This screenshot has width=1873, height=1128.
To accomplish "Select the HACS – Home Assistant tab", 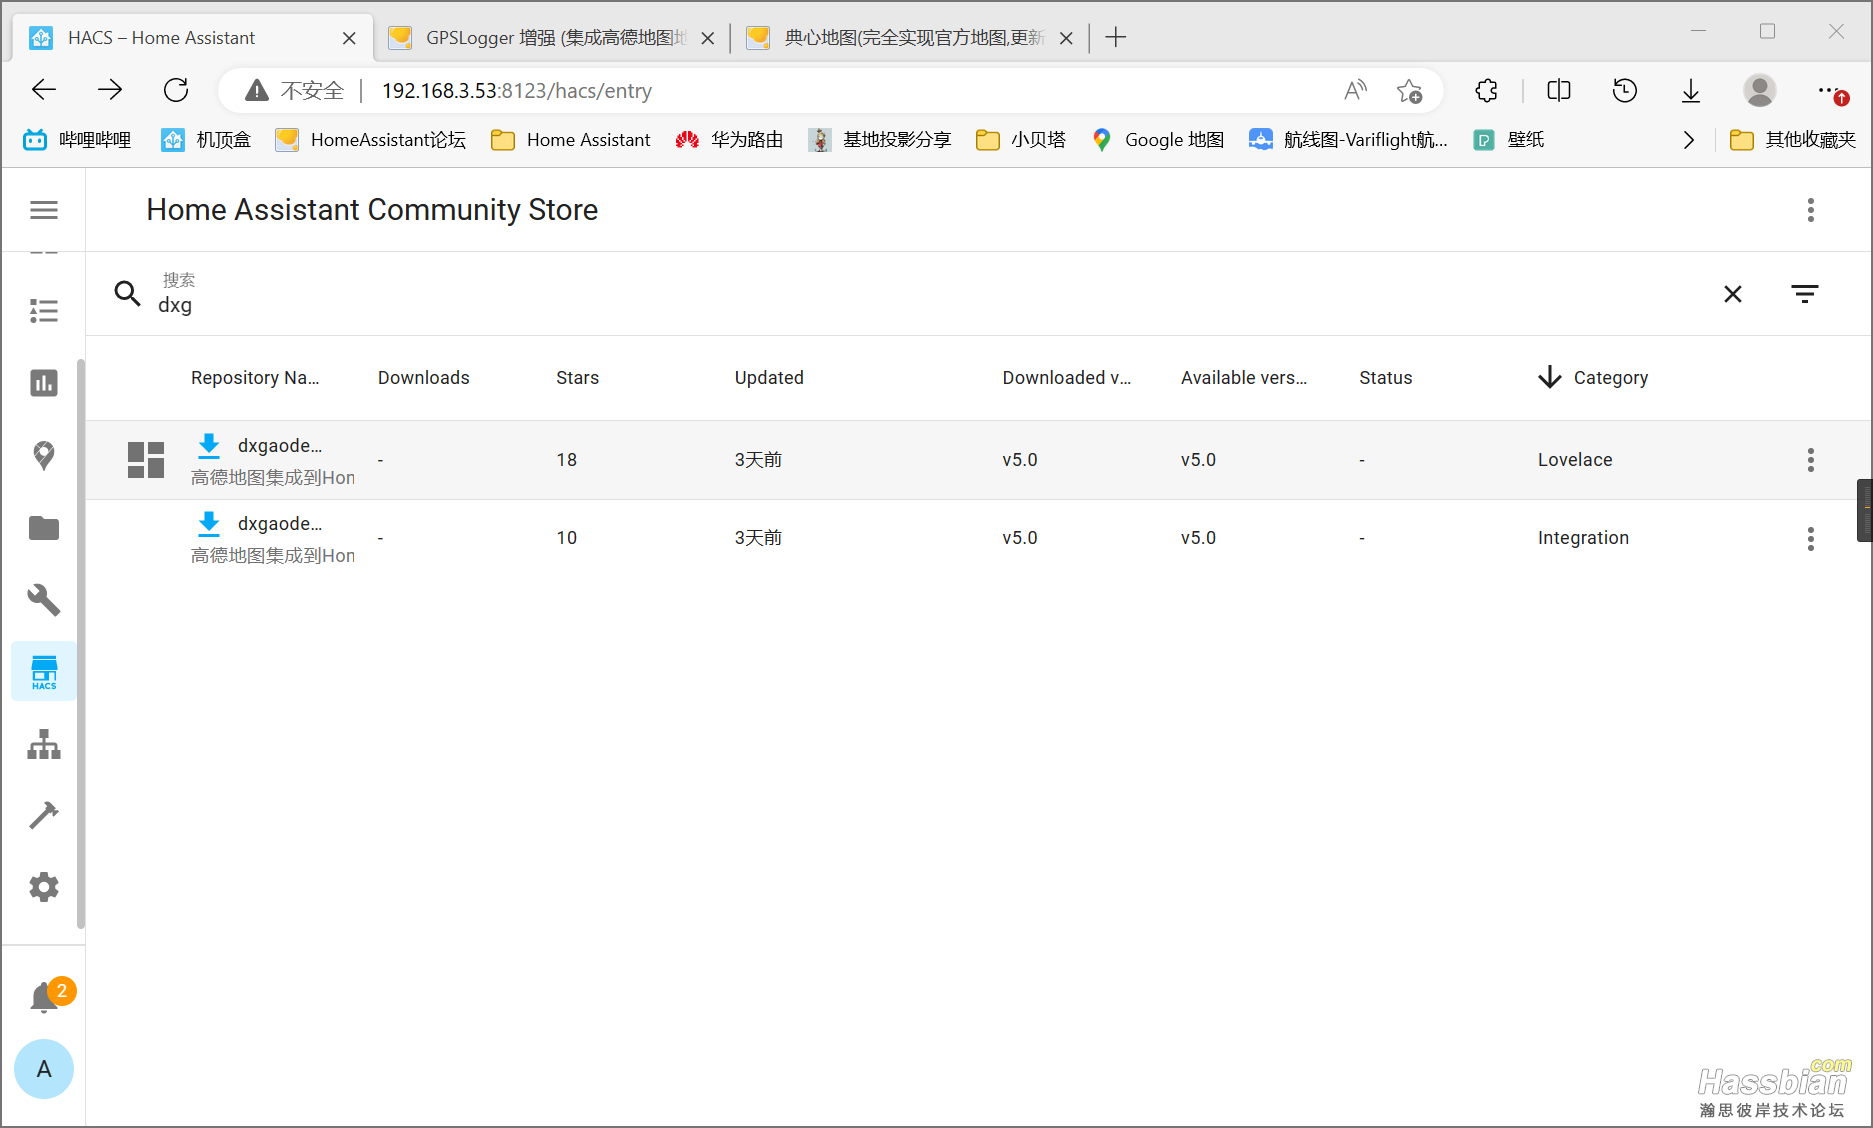I will 190,38.
